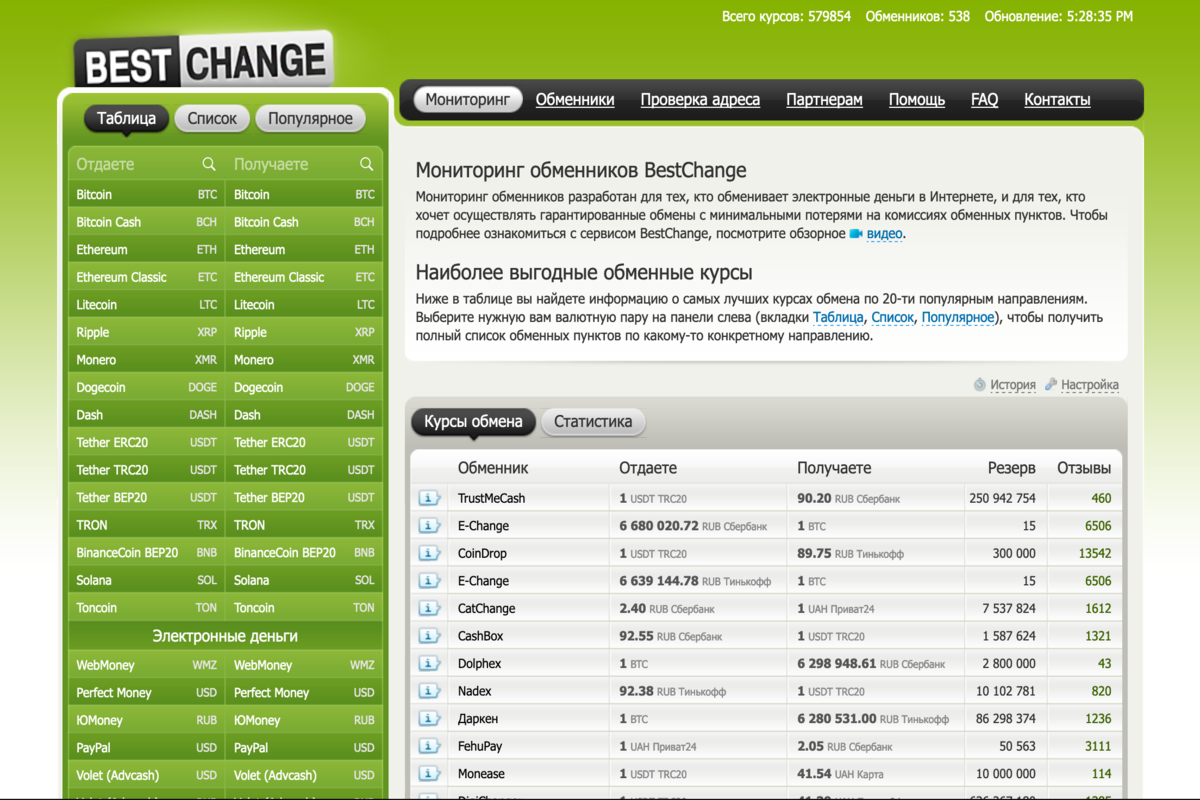1200x800 pixels.
Task: Open the Помощь menu item
Action: pyautogui.click(x=917, y=100)
